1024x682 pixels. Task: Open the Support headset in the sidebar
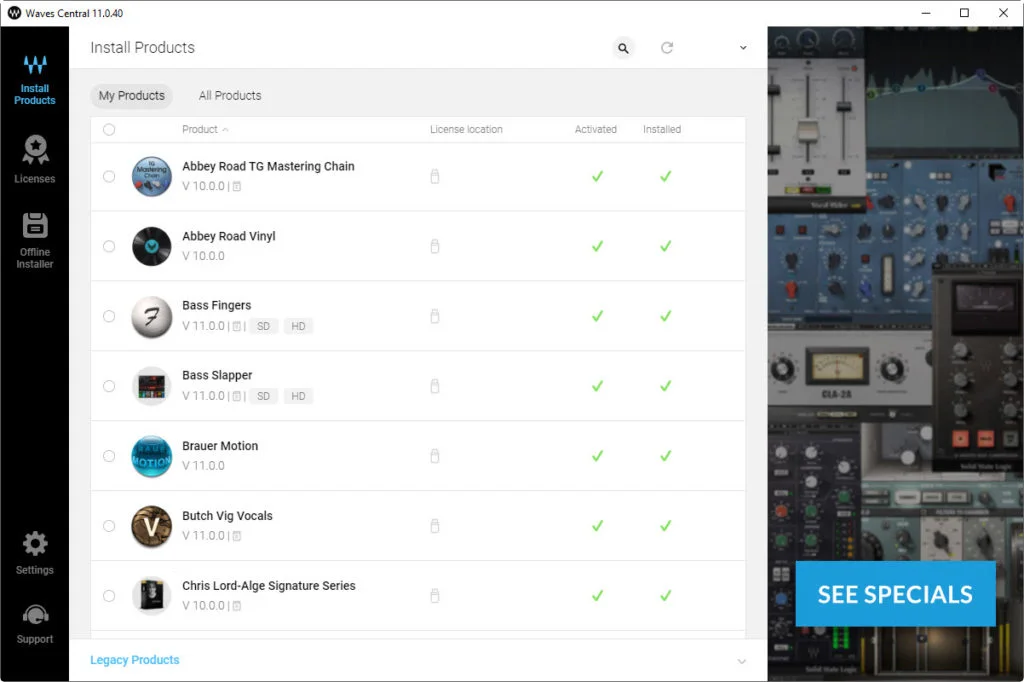(x=35, y=624)
